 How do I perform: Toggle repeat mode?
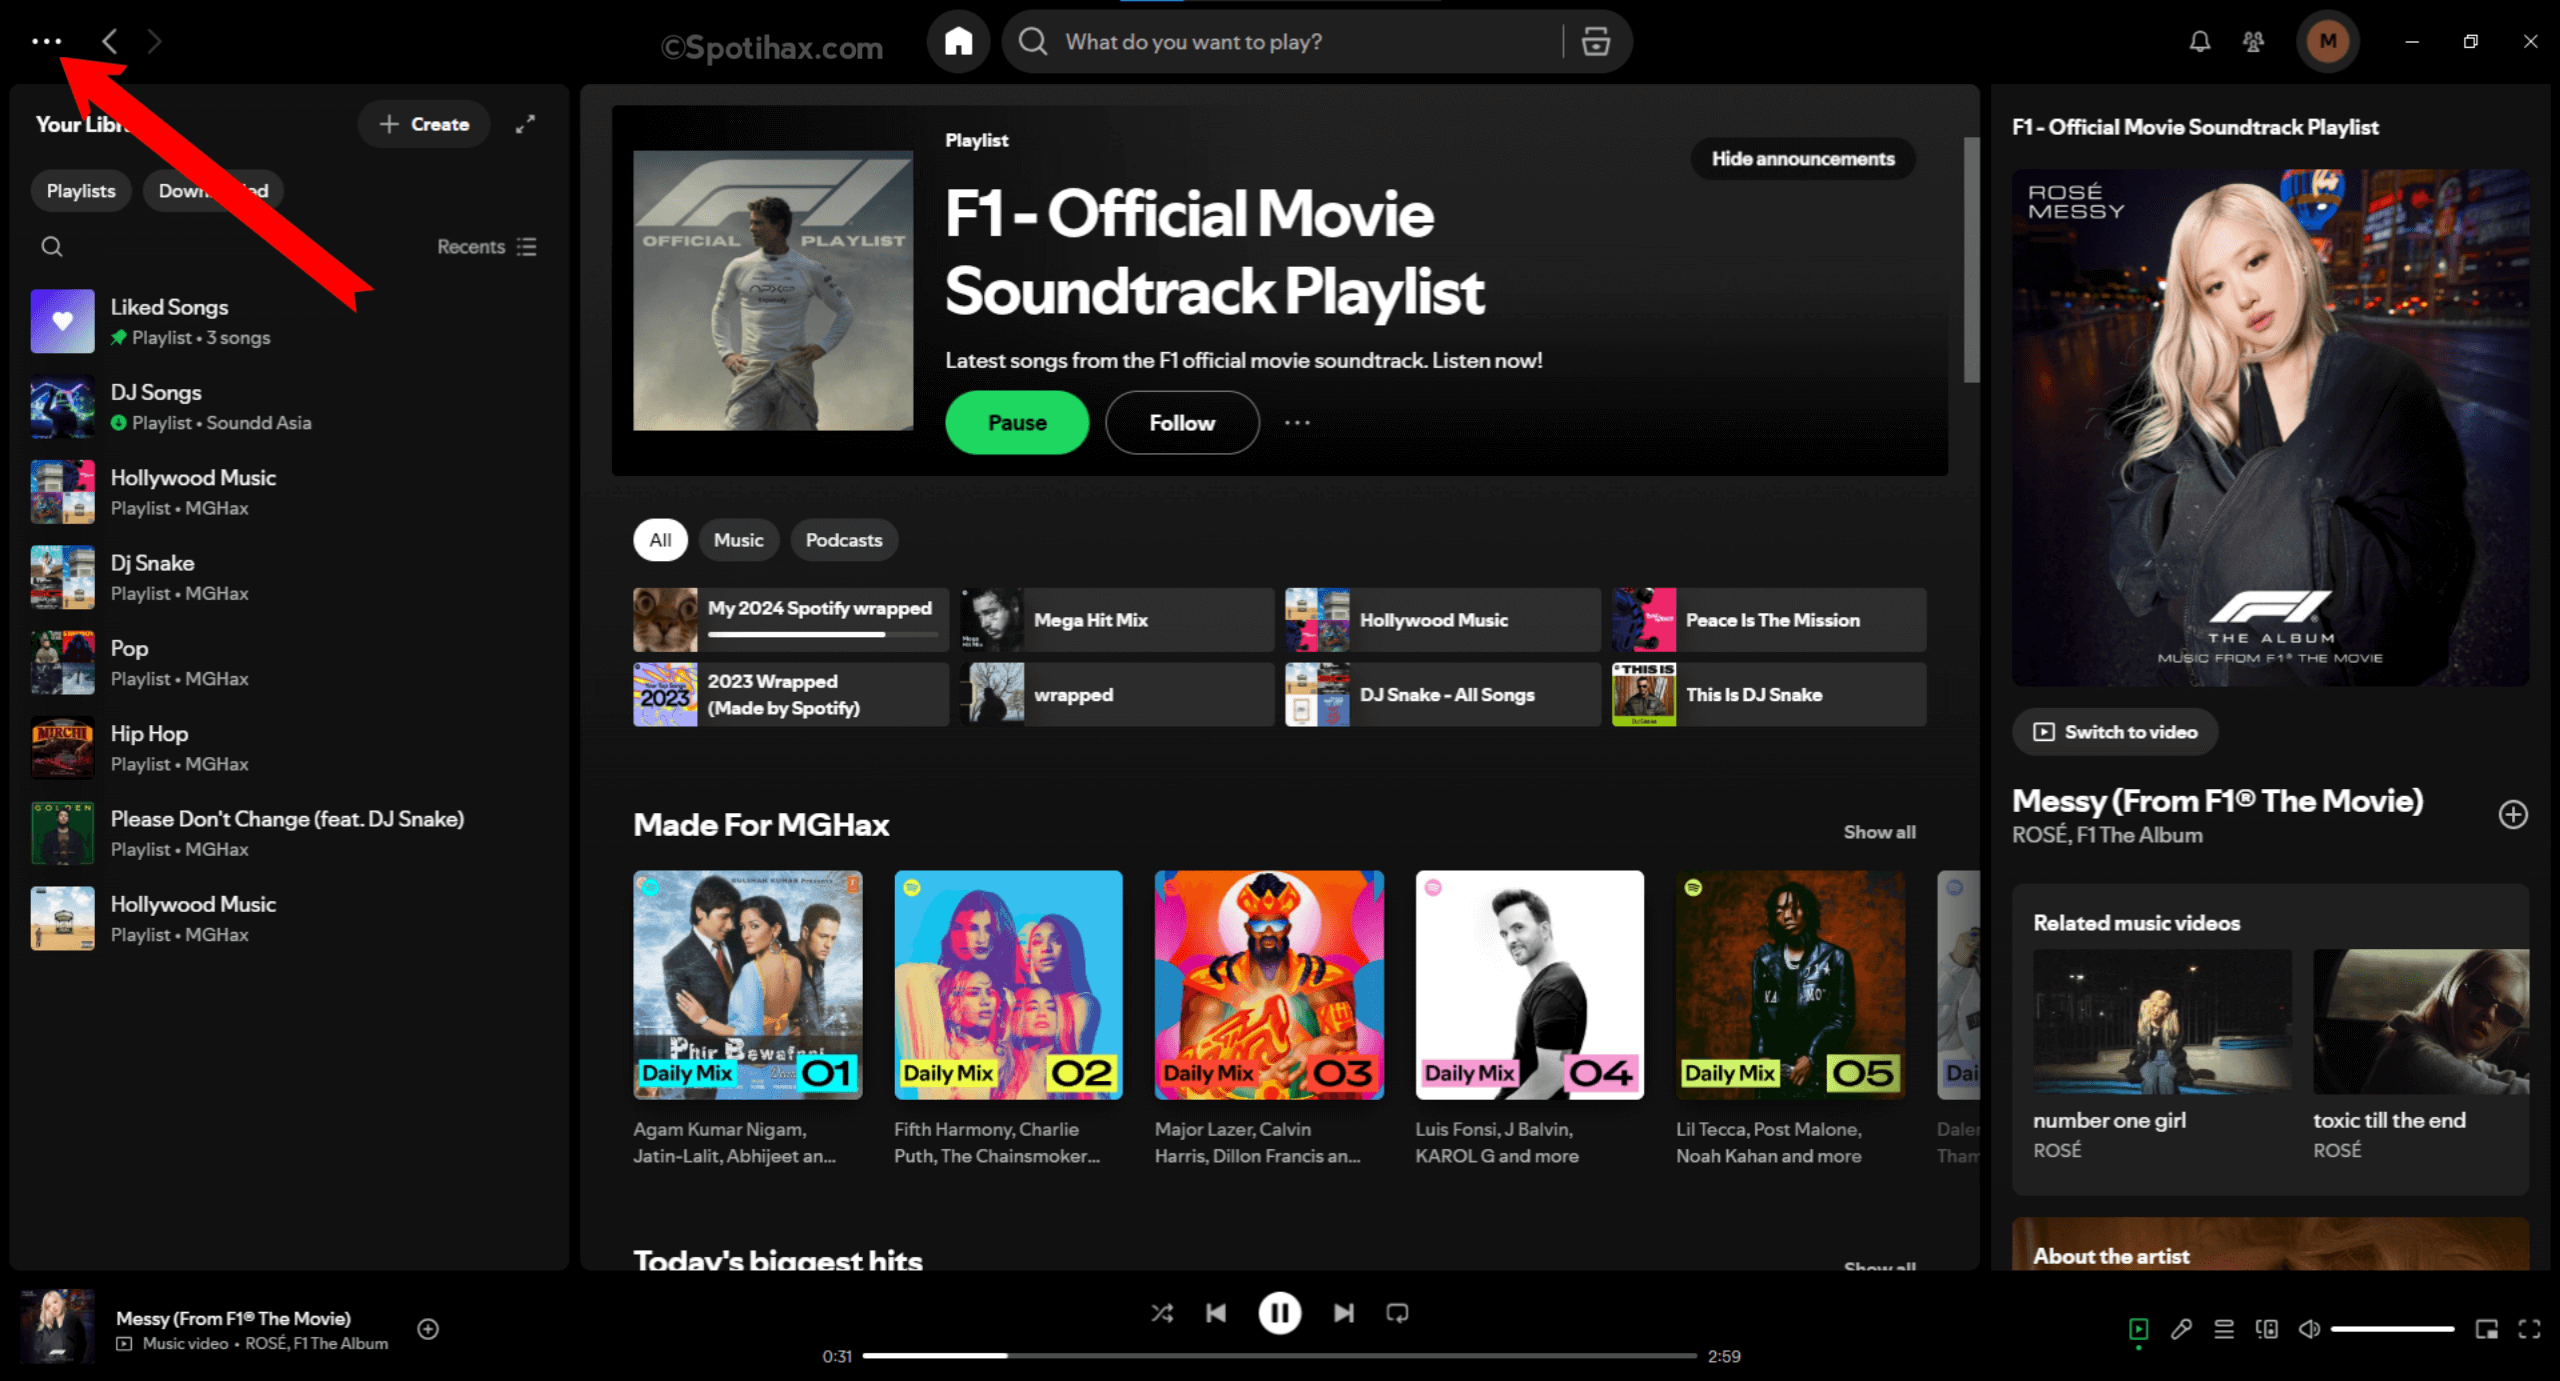[1397, 1313]
